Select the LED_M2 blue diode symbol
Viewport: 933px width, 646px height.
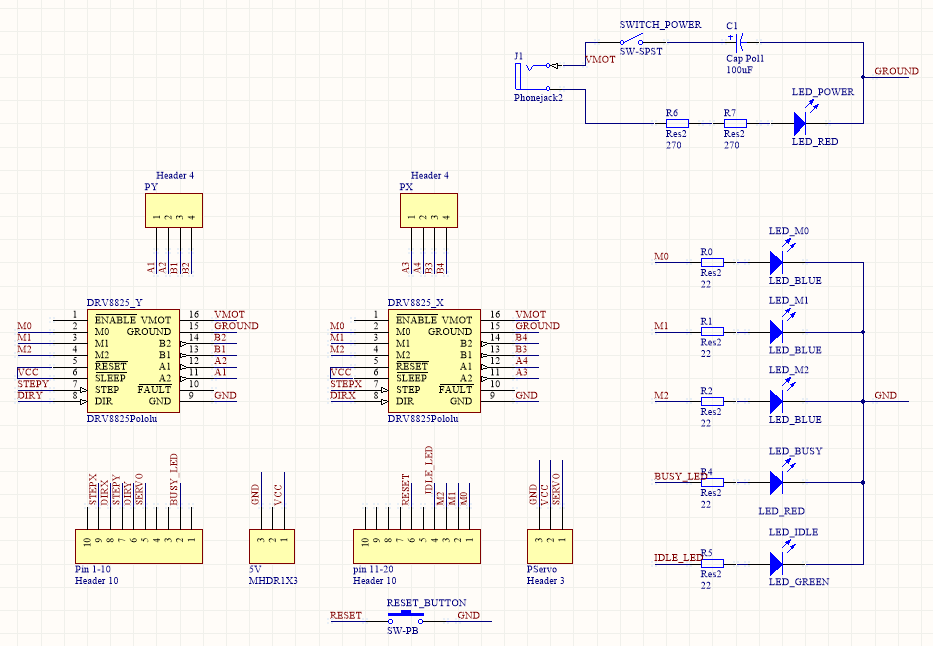point(776,401)
